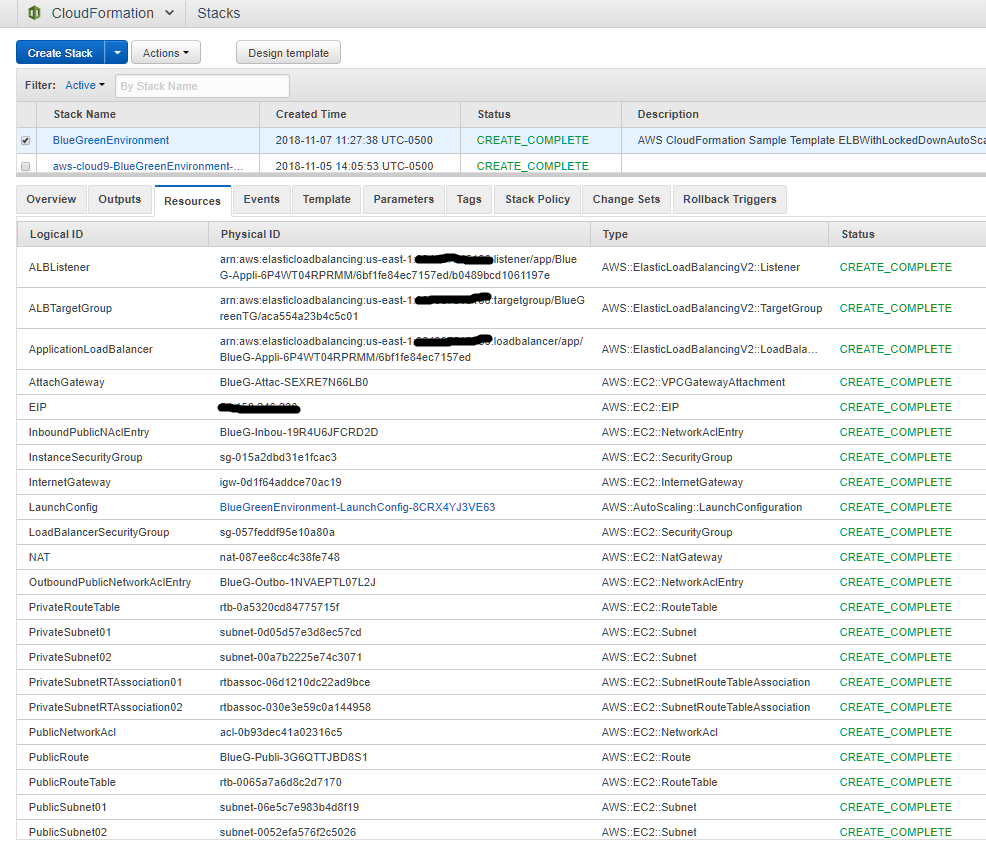Uncheck the BlueGreenEnvironment stack checkbox
This screenshot has height=845, width=986.
point(25,140)
